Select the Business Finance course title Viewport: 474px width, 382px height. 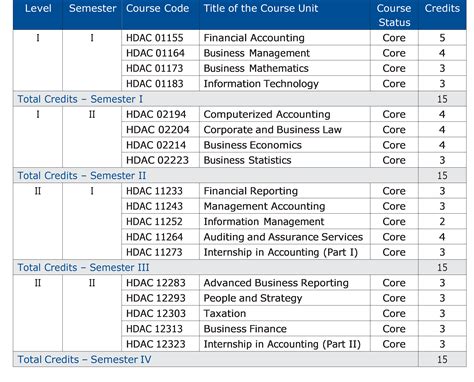pyautogui.click(x=245, y=329)
